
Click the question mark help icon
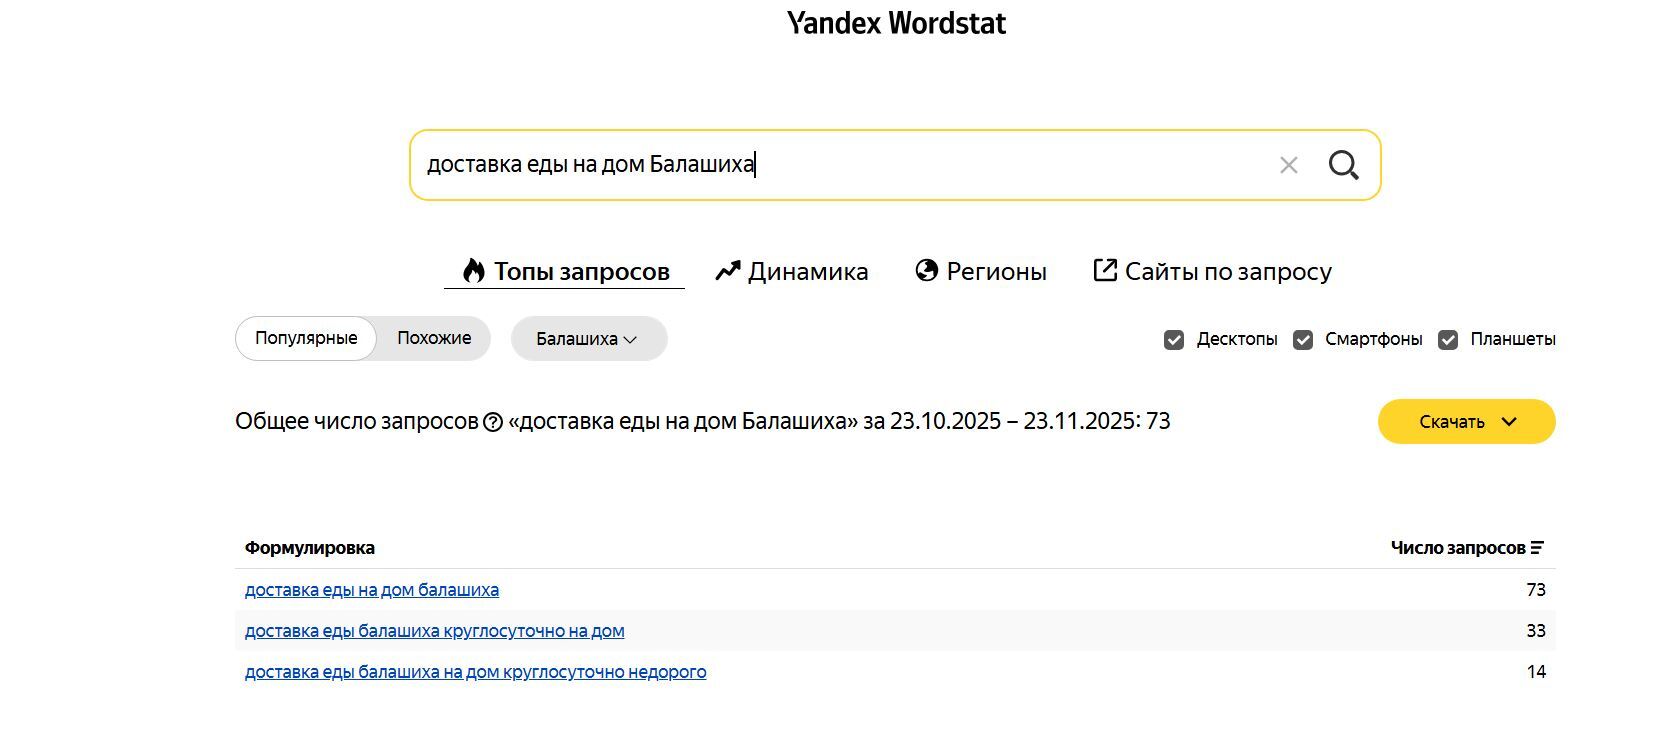[493, 422]
